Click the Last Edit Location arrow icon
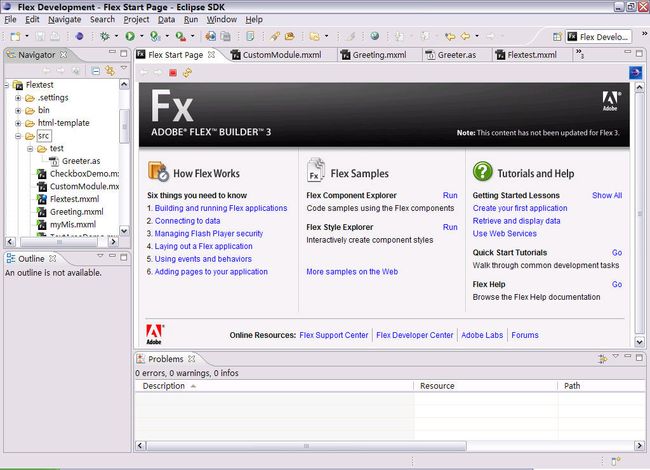 pos(450,36)
